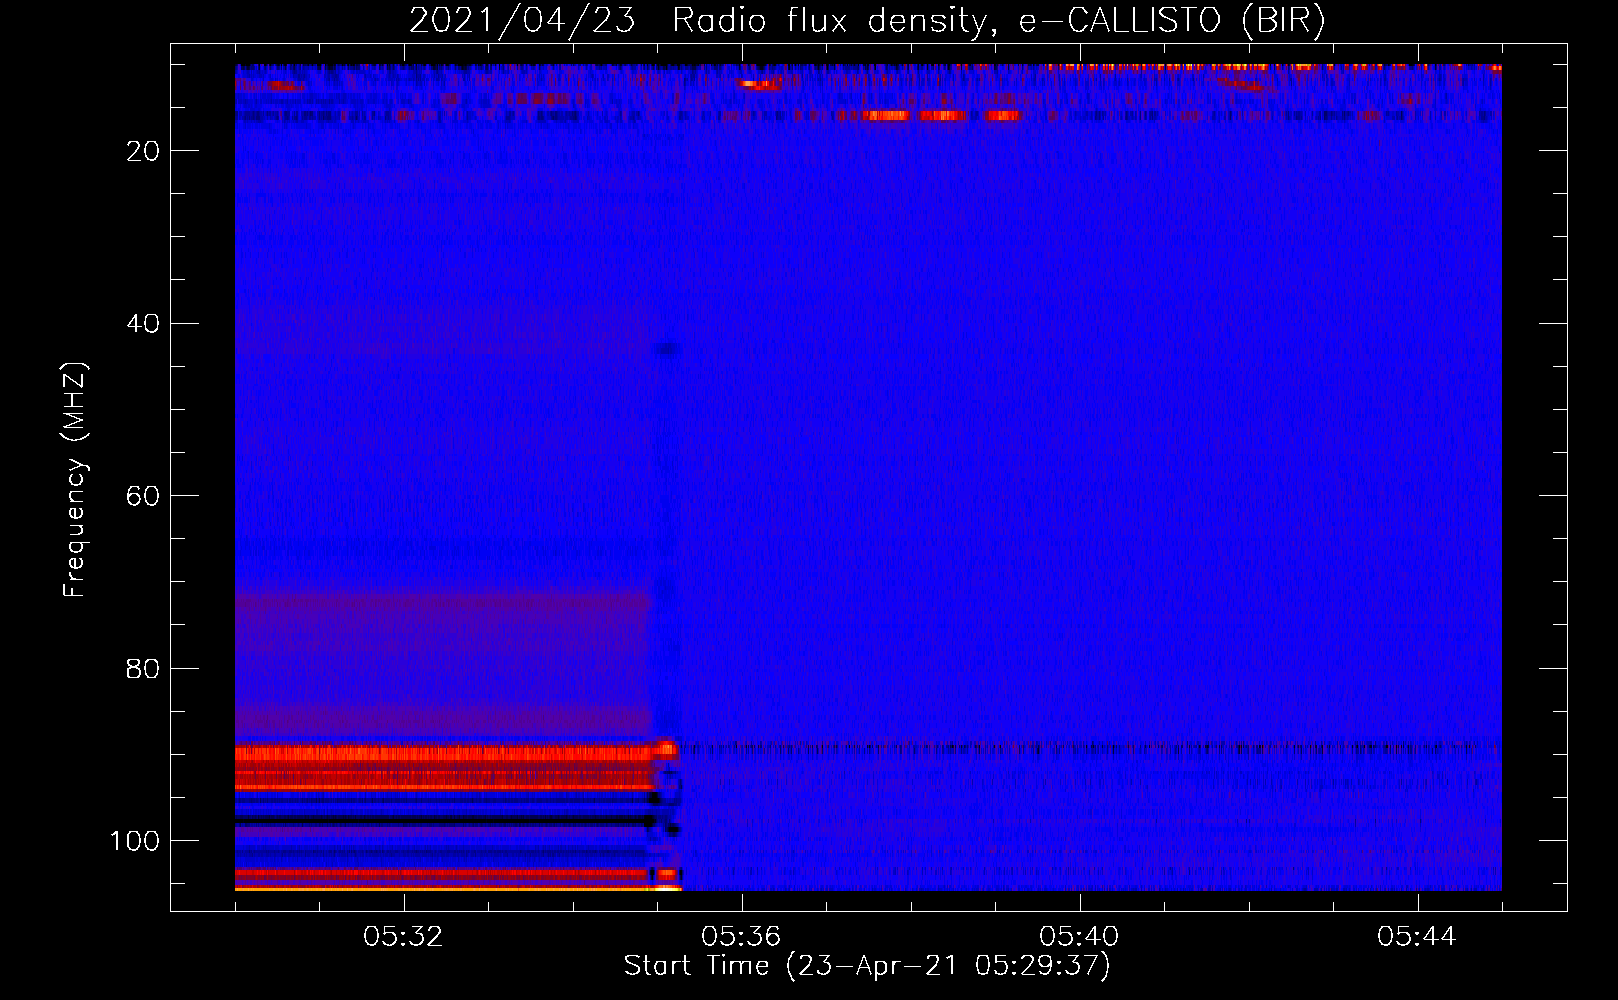
Task: Click the "Start Time (23-Apr-21 05:29:37)" label
Action: point(867,966)
